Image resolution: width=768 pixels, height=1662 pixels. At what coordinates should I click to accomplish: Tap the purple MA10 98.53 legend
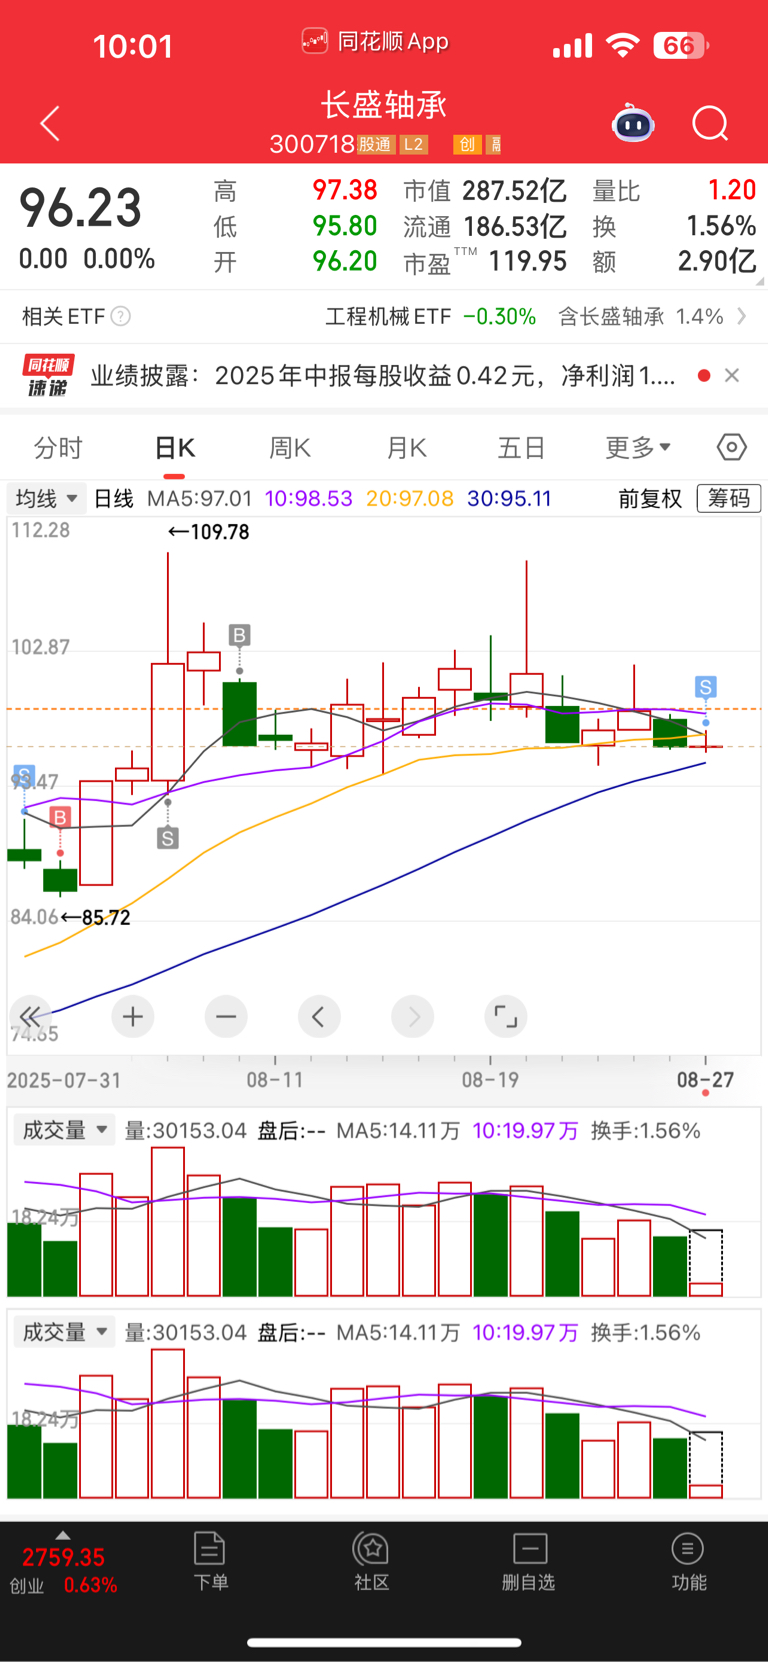click(x=308, y=498)
